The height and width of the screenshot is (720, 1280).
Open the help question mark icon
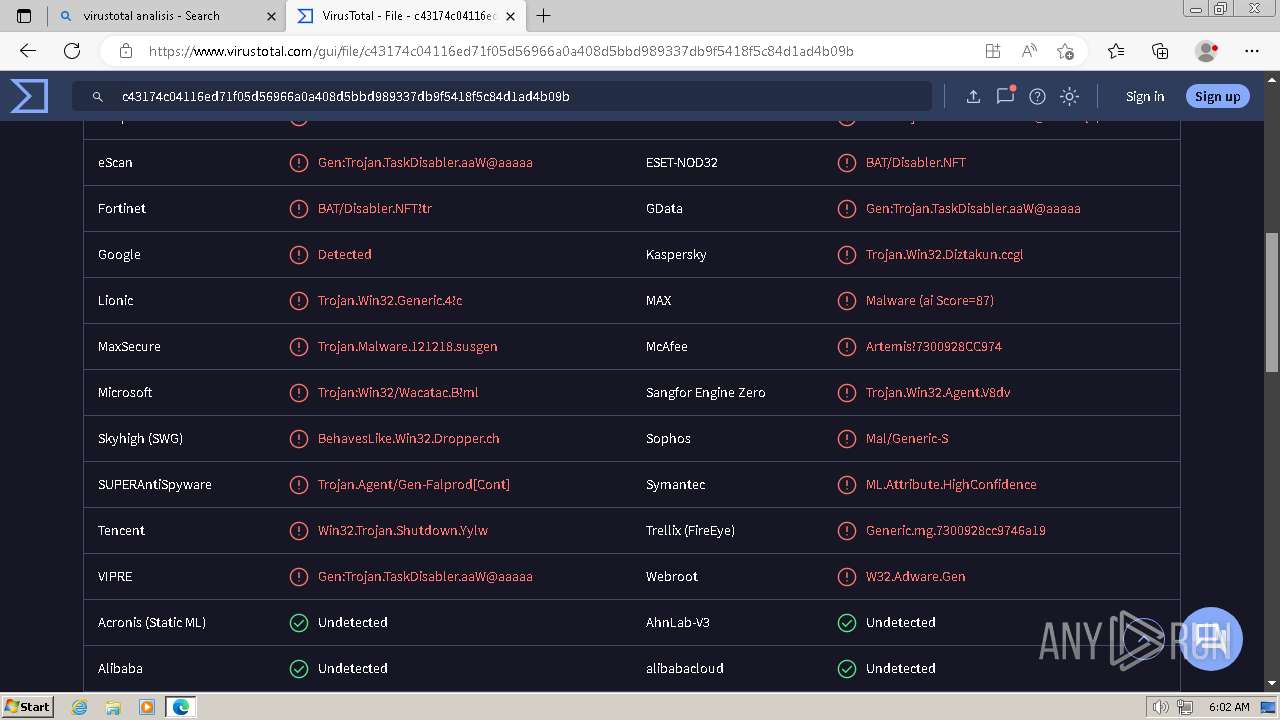point(1037,96)
